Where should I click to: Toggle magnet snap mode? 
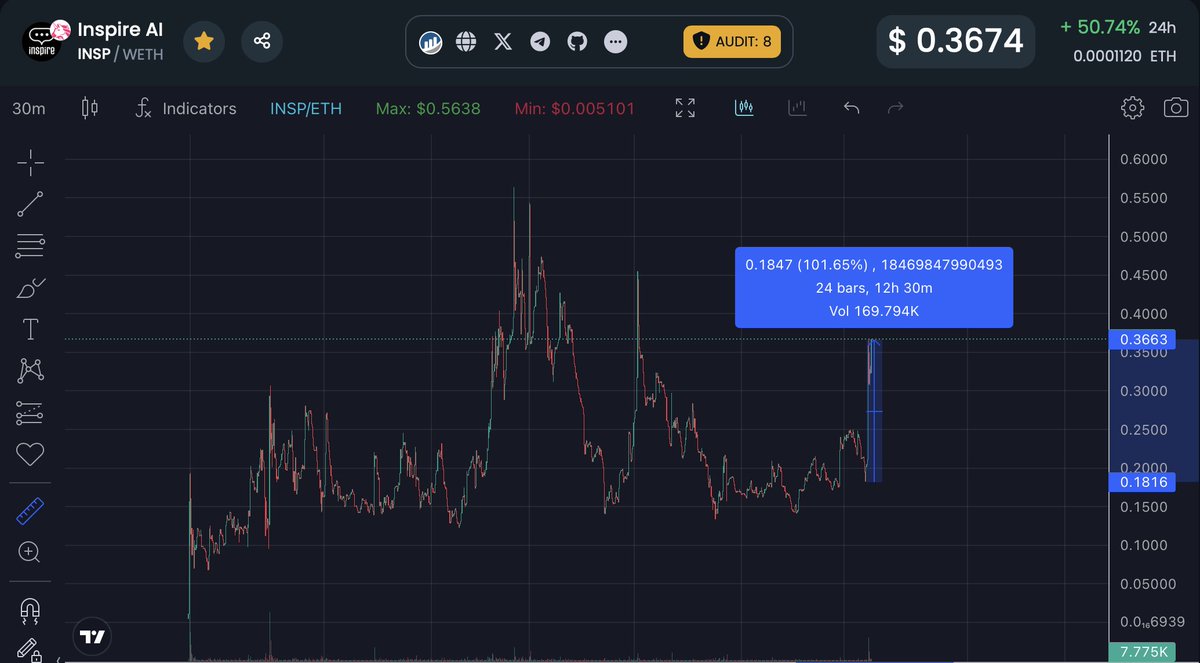(30, 609)
